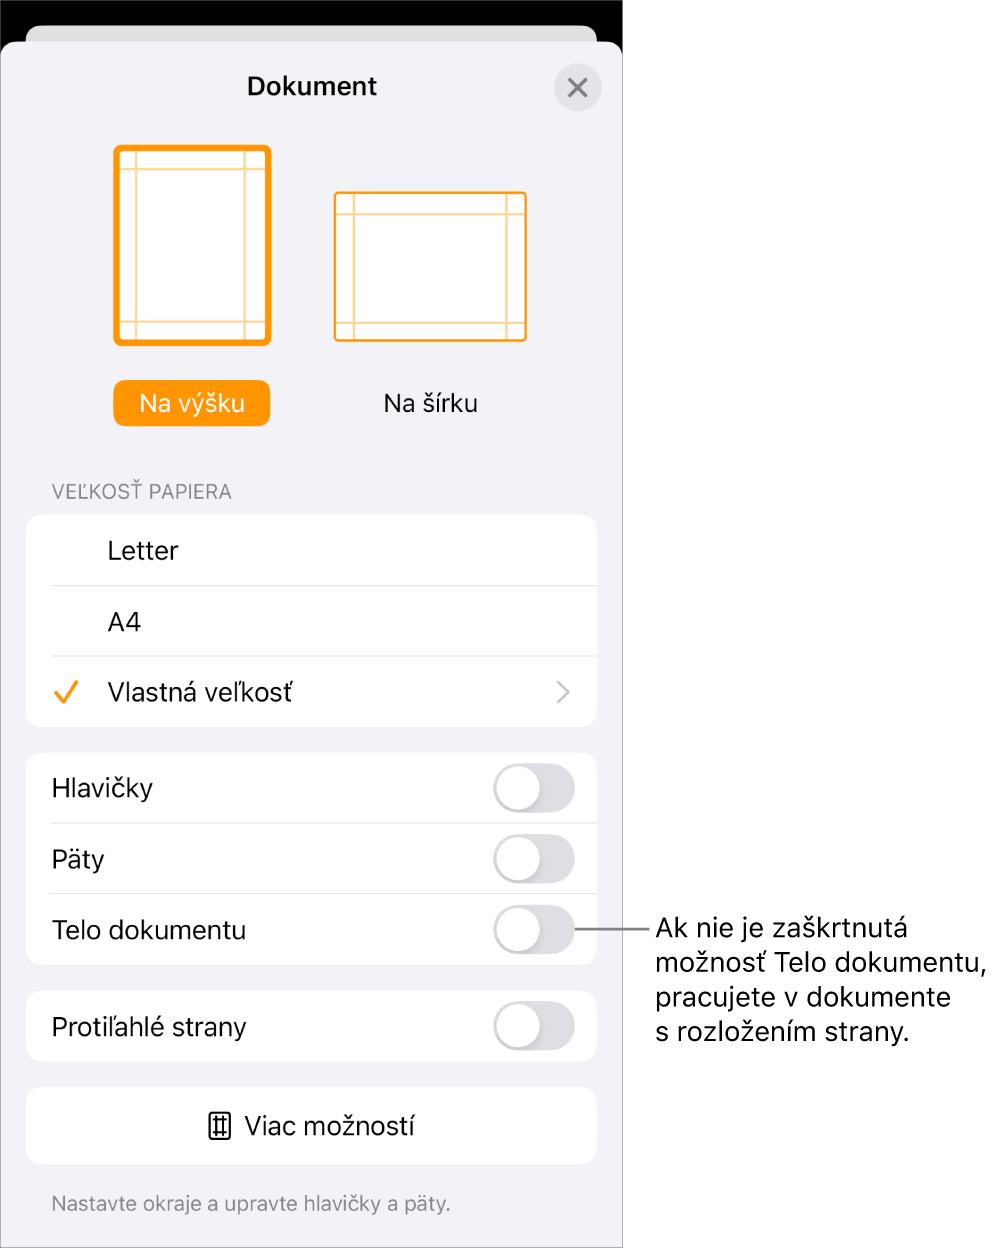Image resolution: width=1003 pixels, height=1248 pixels.
Task: Toggle the Hlavičky switch
Action: click(x=534, y=788)
